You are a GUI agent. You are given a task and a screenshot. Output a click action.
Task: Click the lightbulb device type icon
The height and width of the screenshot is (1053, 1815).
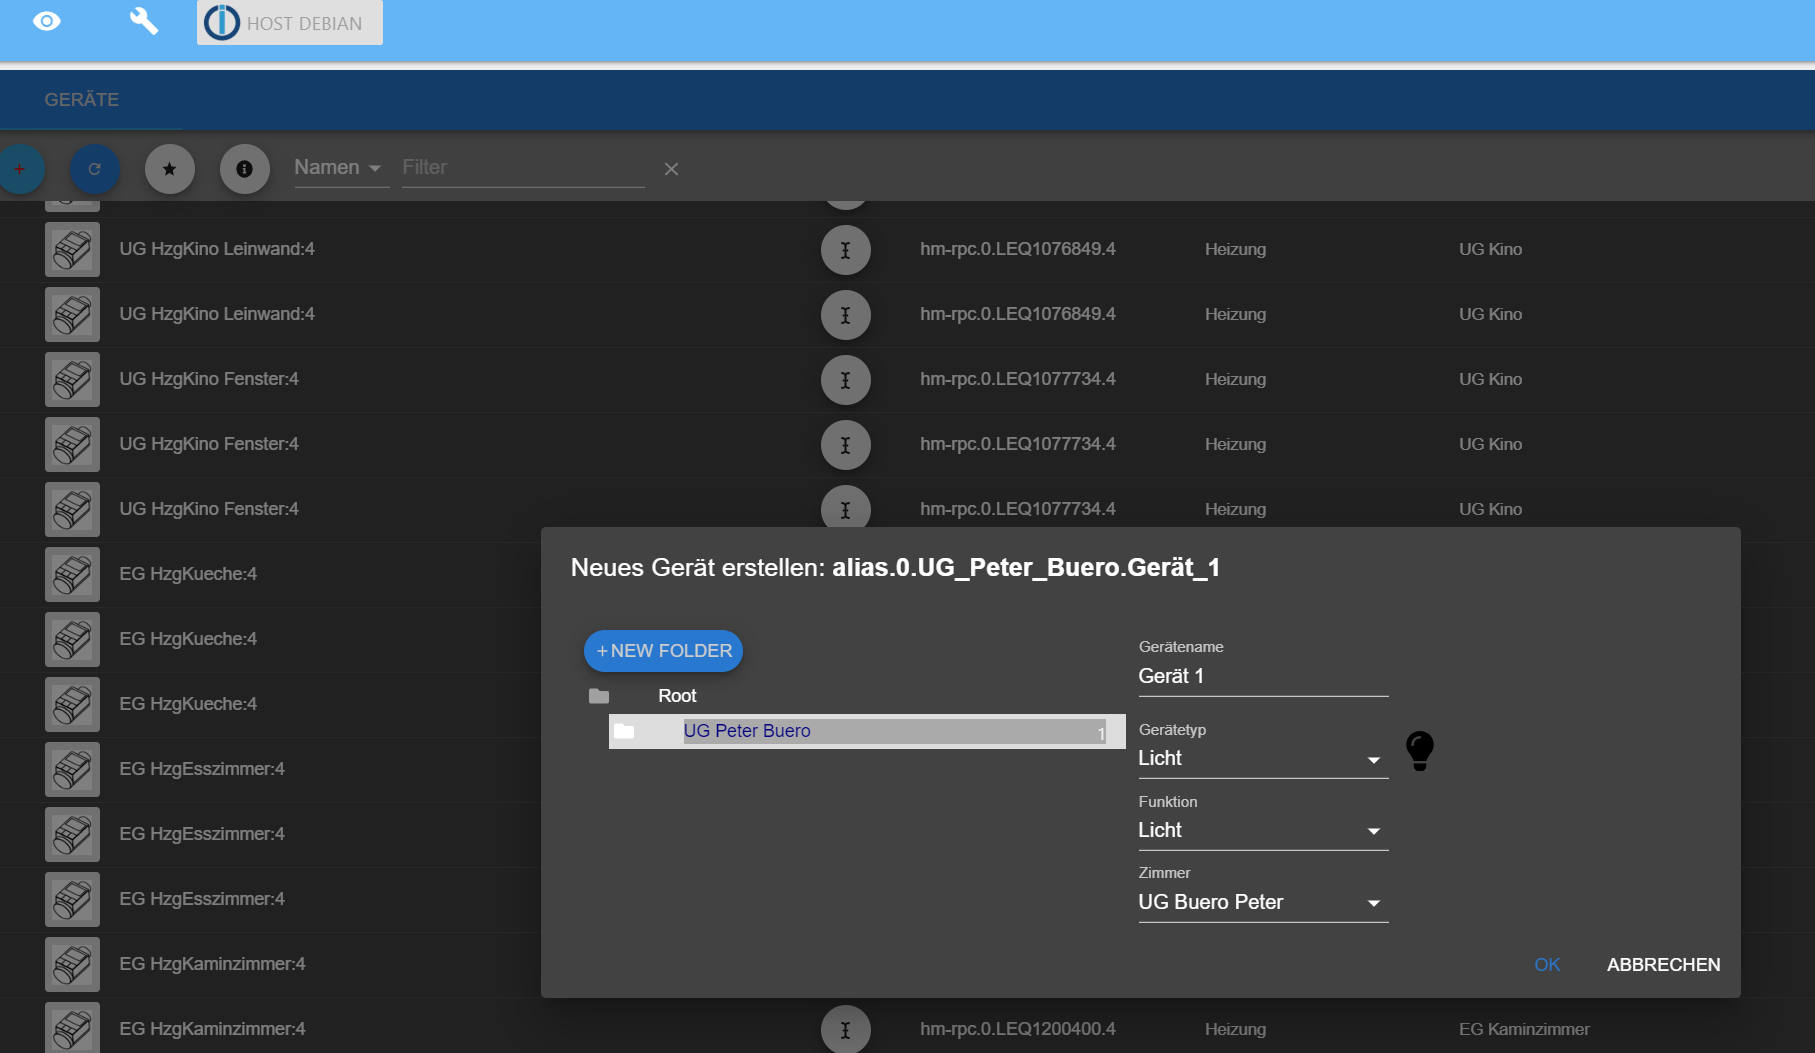tap(1420, 751)
